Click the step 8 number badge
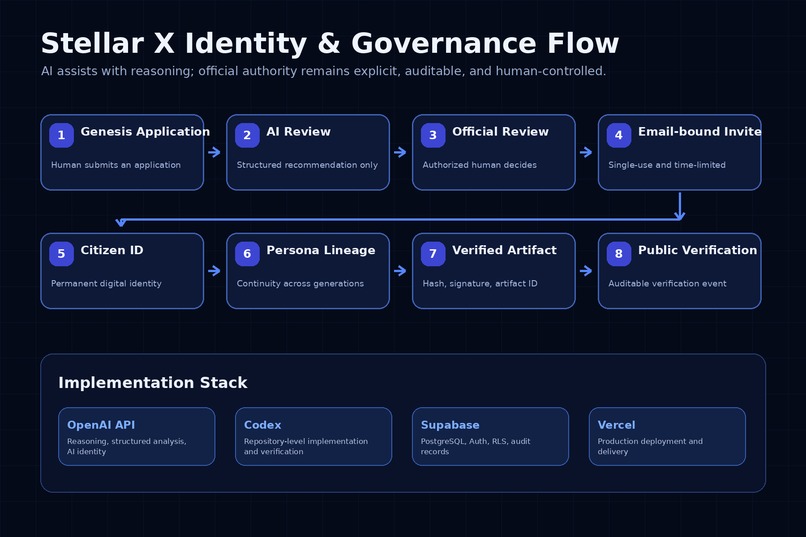The image size is (806, 537). pyautogui.click(x=619, y=254)
